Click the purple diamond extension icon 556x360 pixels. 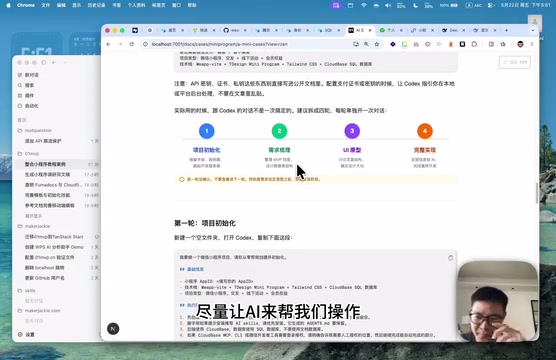pos(393,44)
